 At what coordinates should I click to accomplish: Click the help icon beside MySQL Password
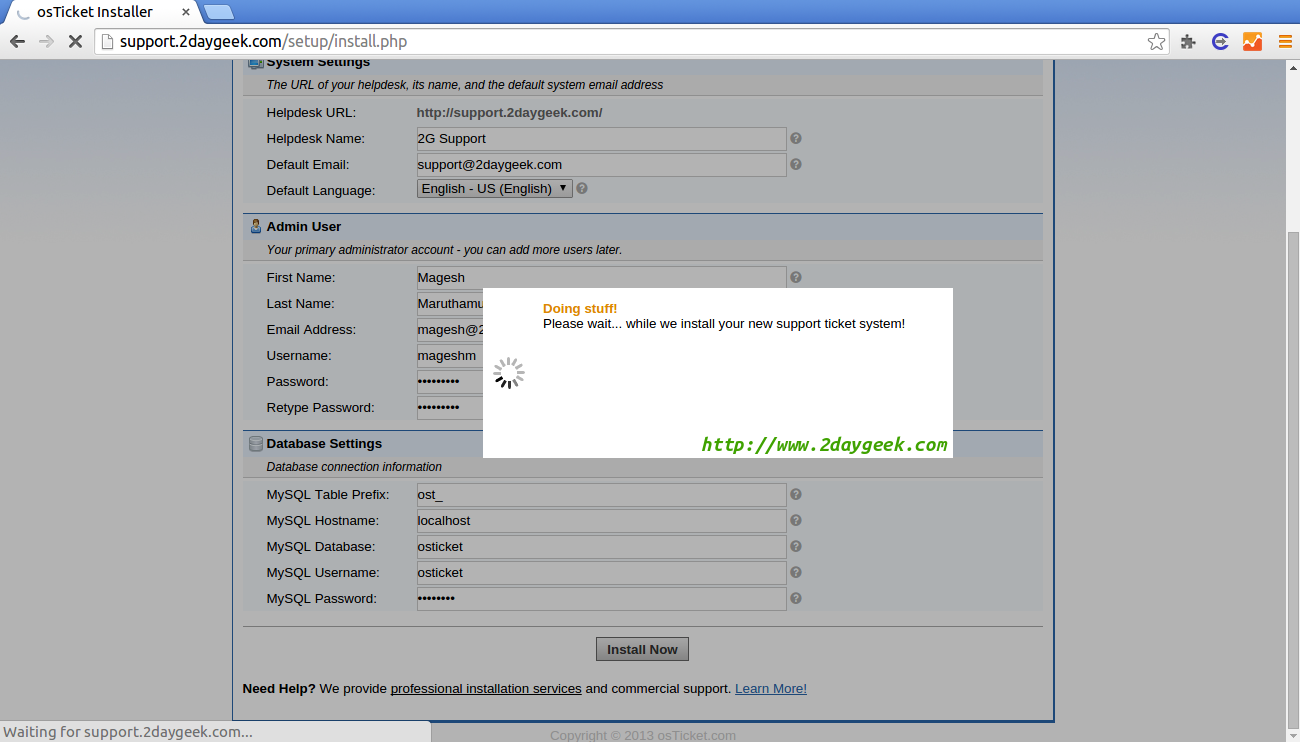[796, 599]
